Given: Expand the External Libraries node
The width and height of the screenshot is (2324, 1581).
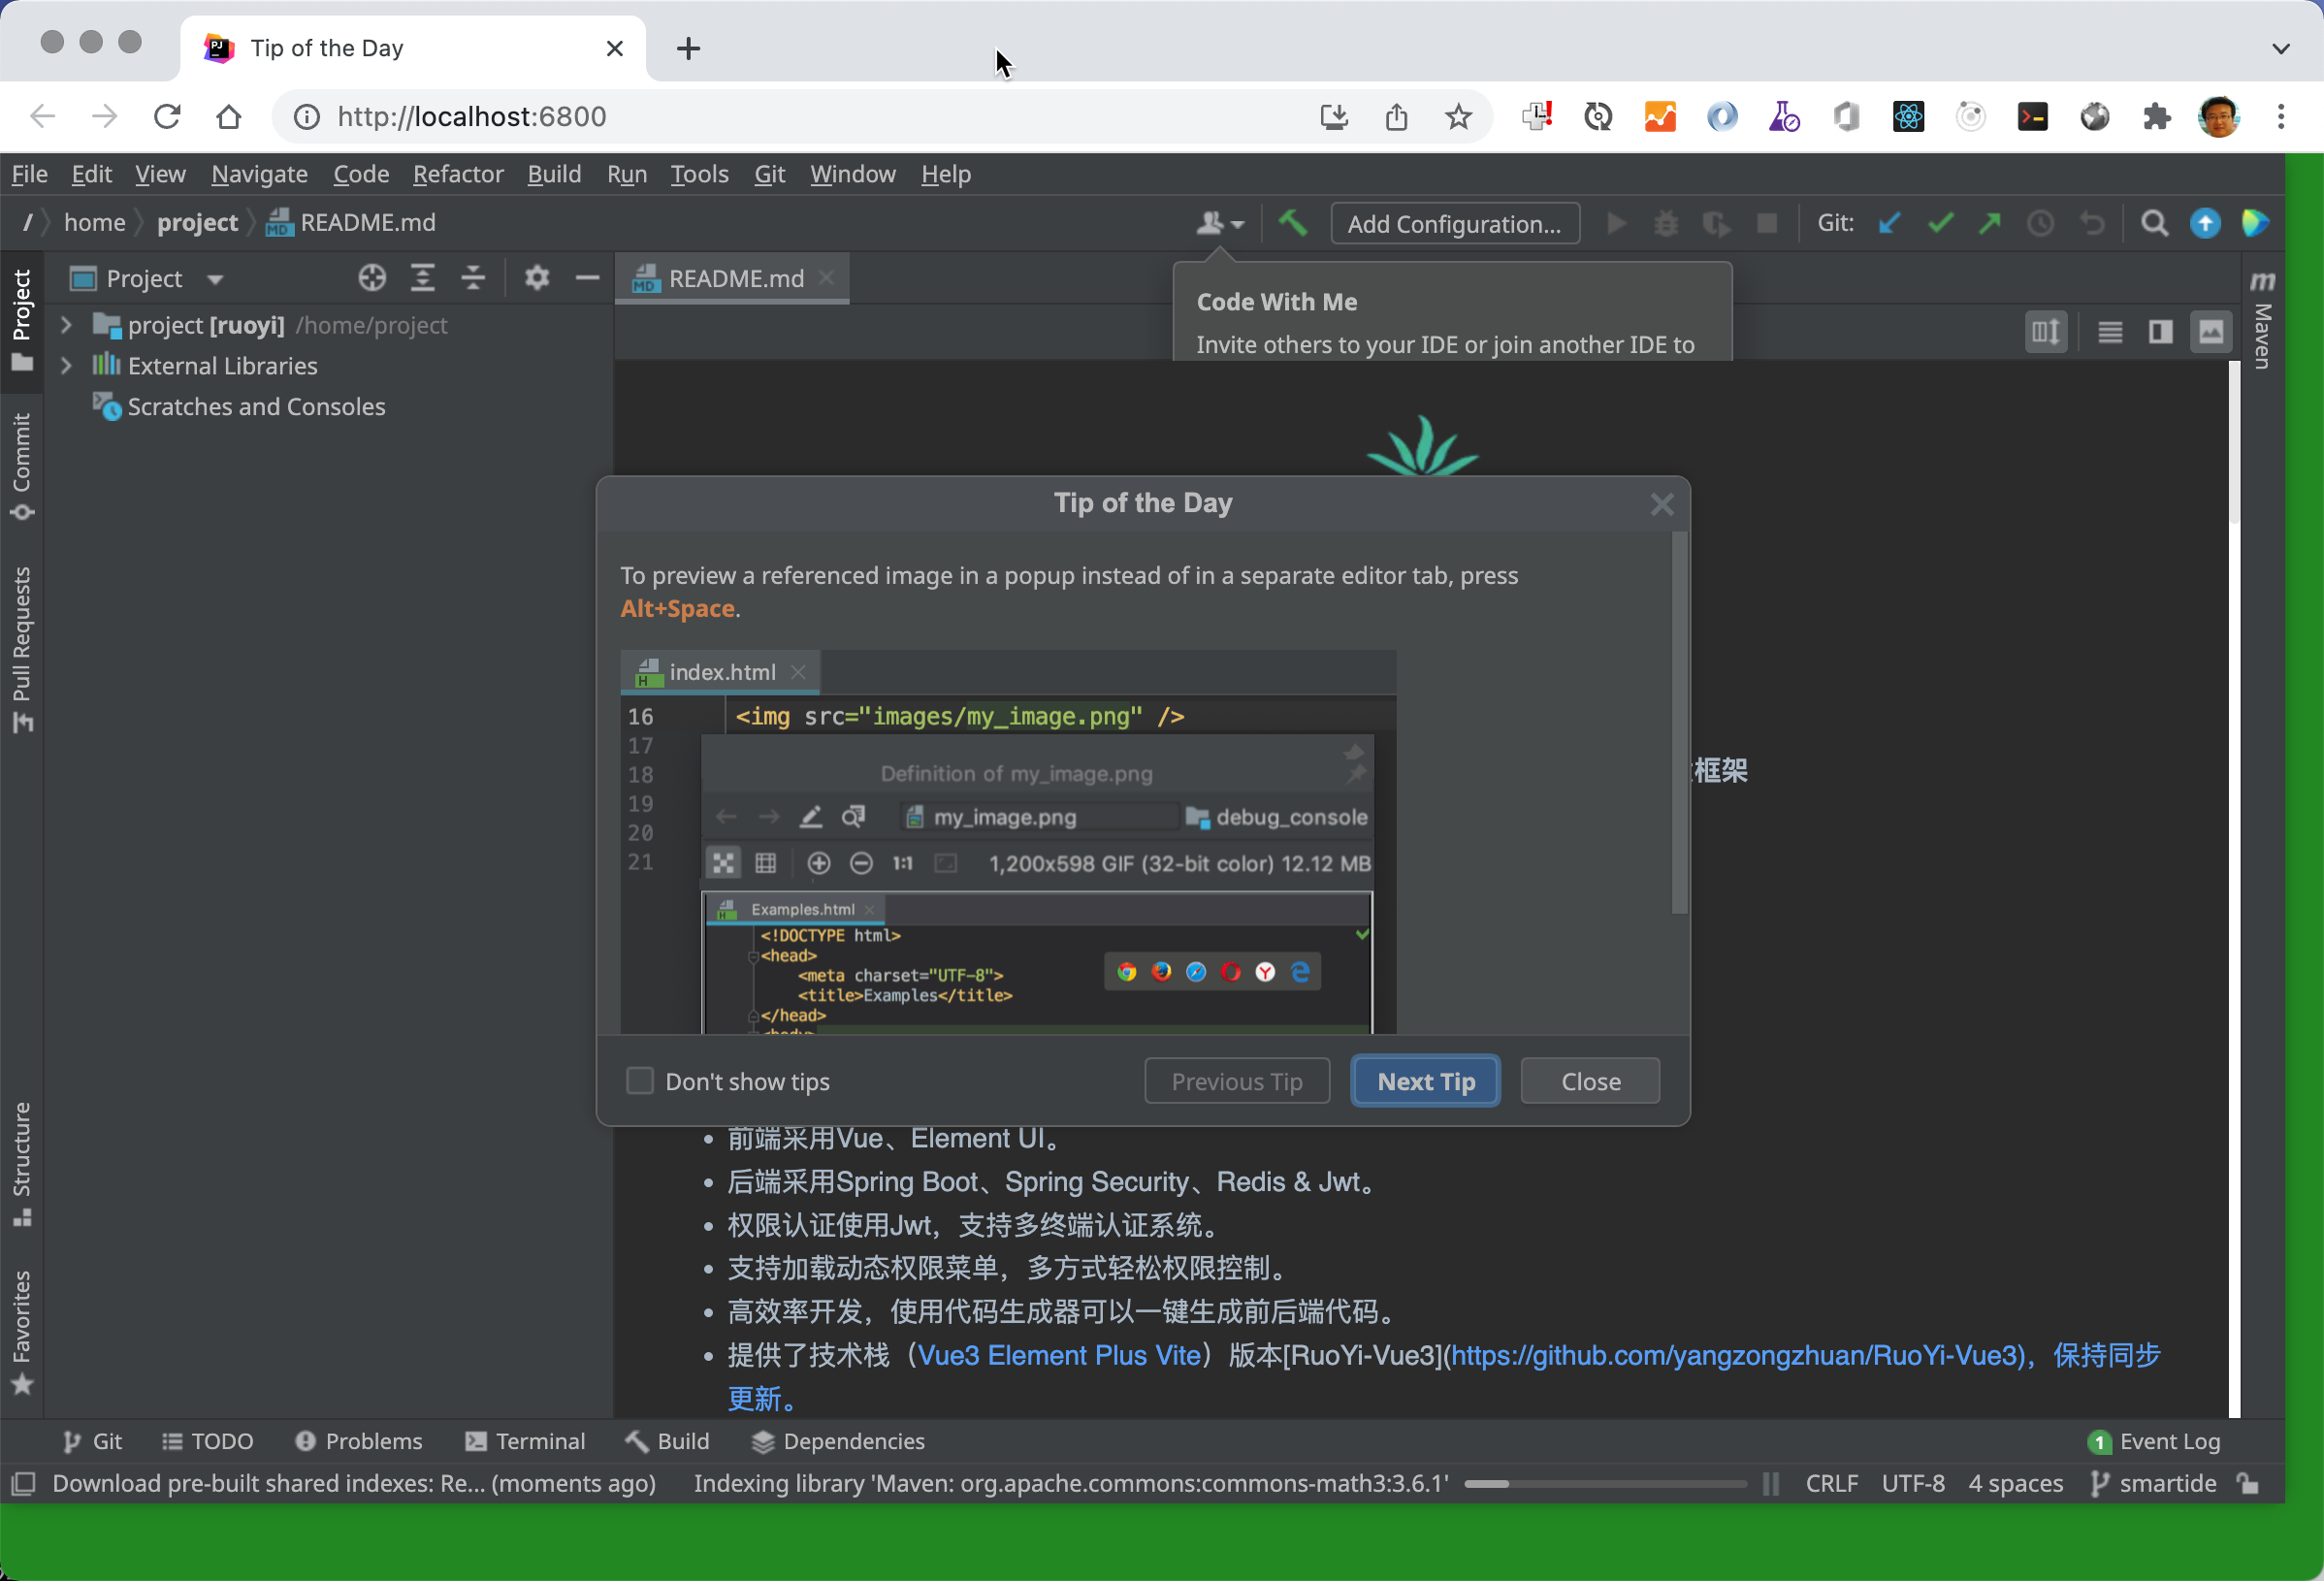Looking at the screenshot, I should point(66,366).
